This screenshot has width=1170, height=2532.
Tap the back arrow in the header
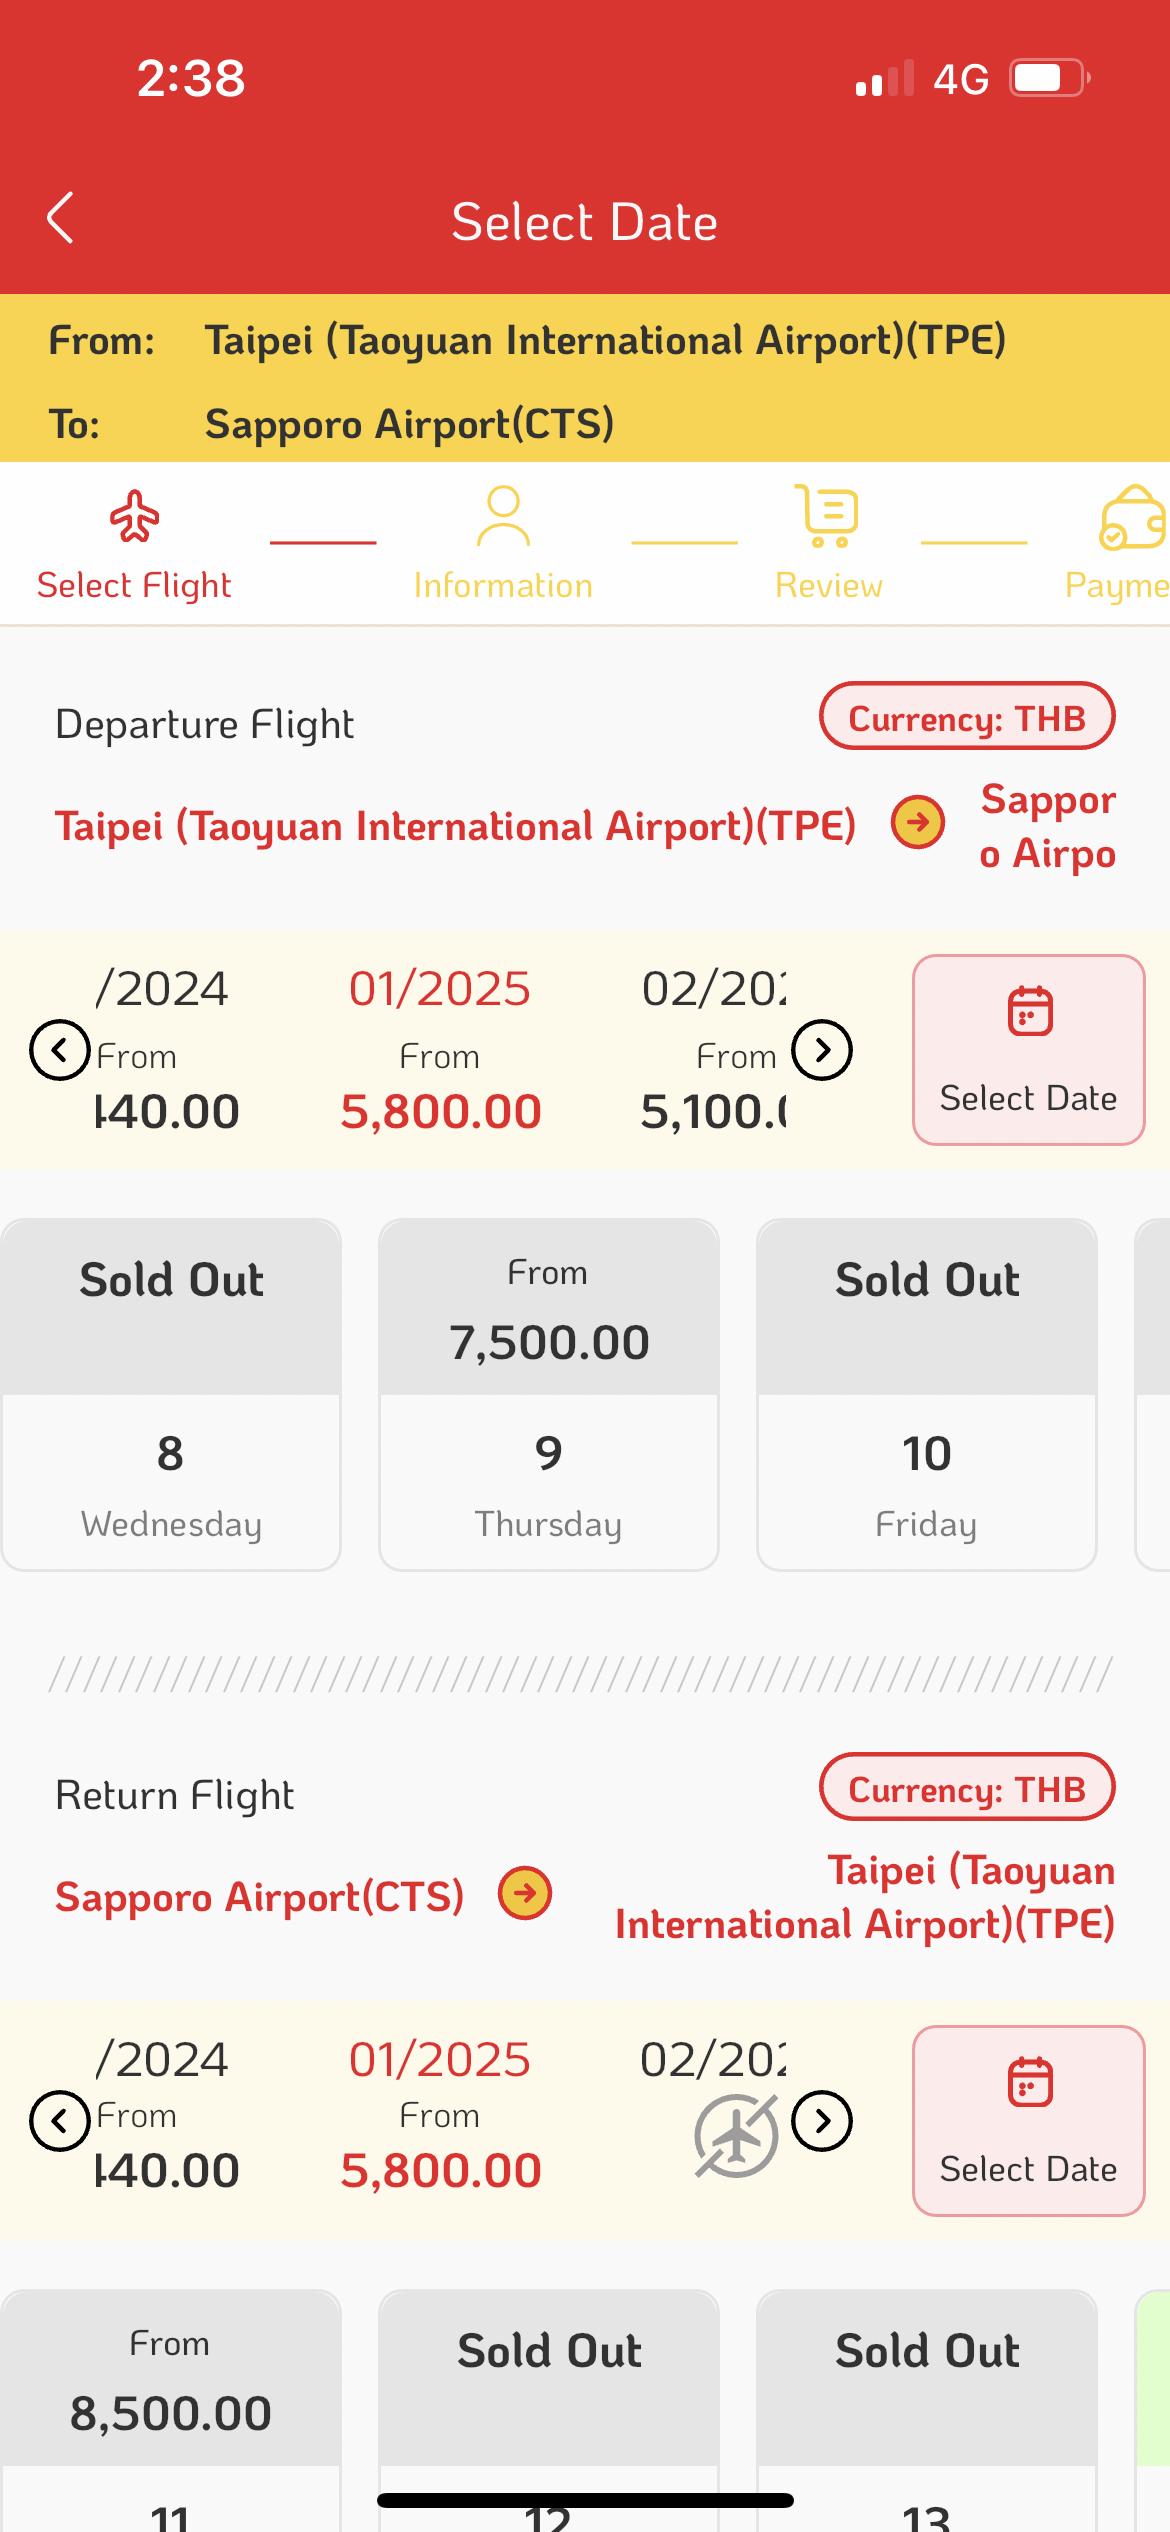pos(61,218)
